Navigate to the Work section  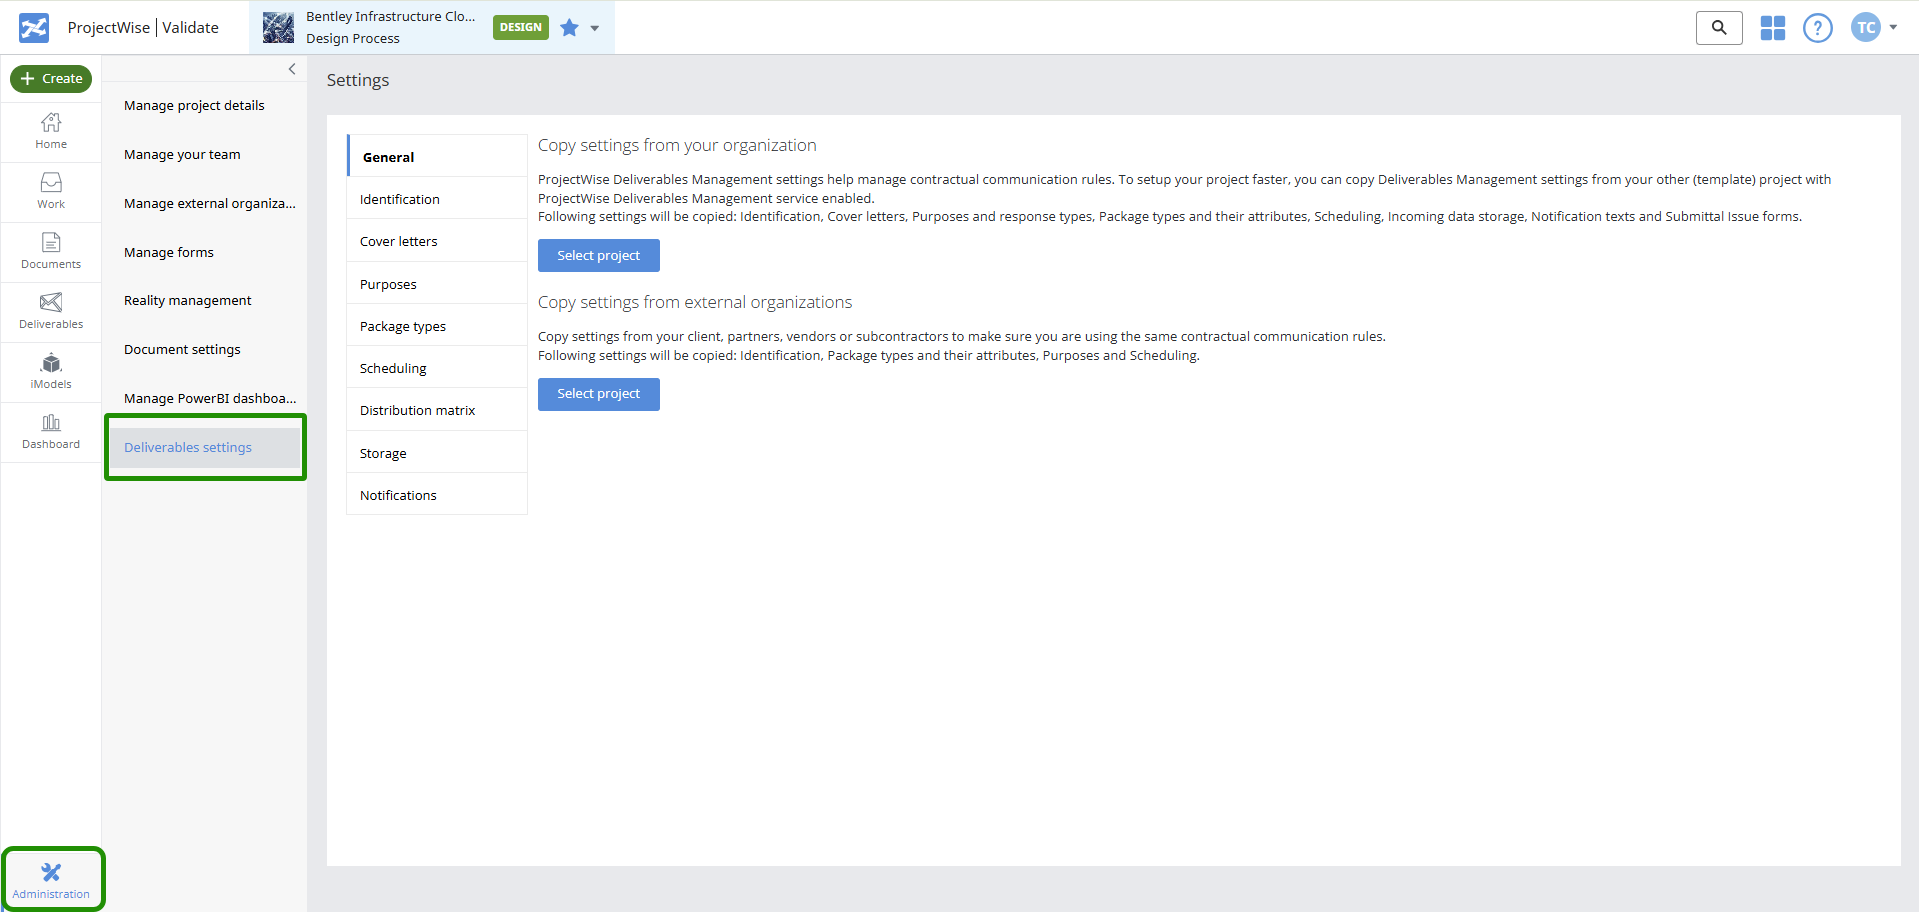coord(50,191)
